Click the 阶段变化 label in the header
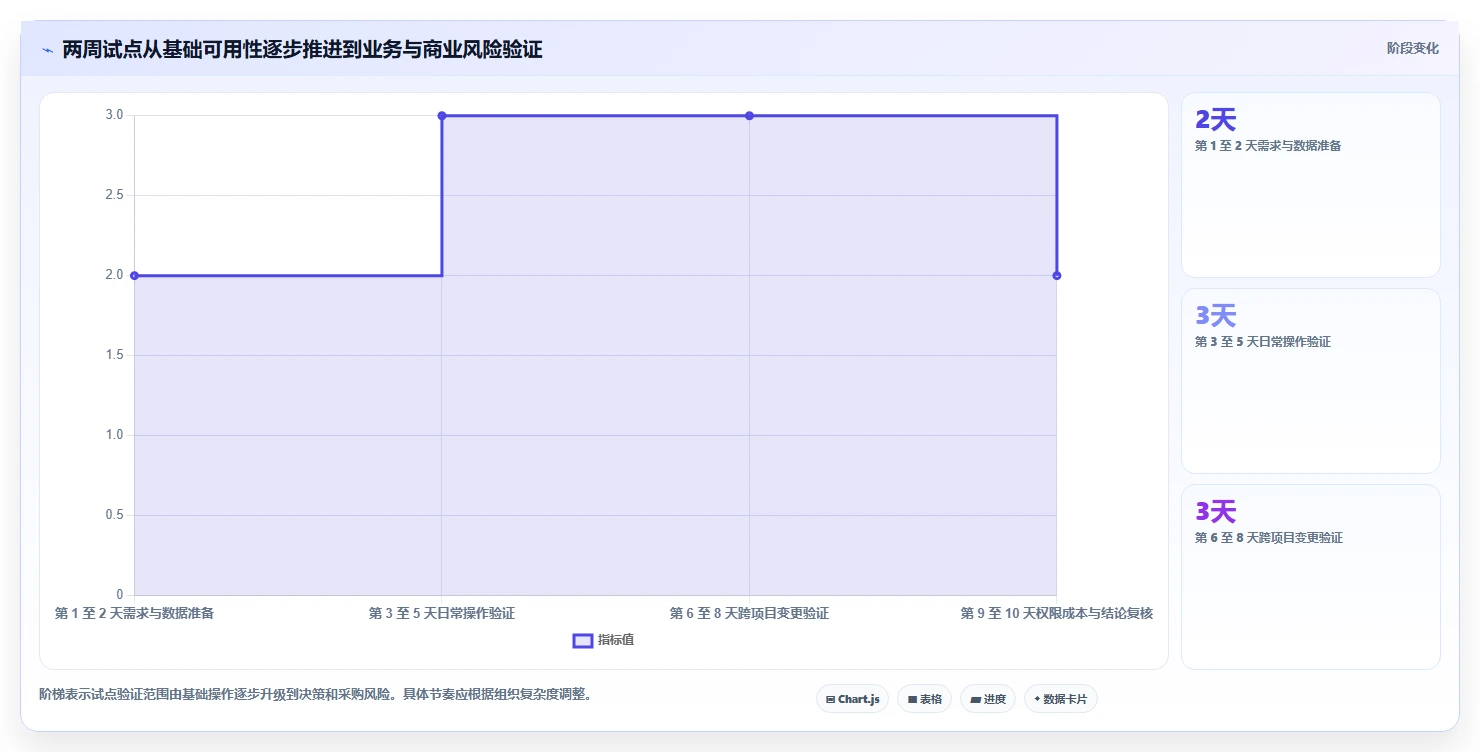The image size is (1480, 752). point(1413,48)
